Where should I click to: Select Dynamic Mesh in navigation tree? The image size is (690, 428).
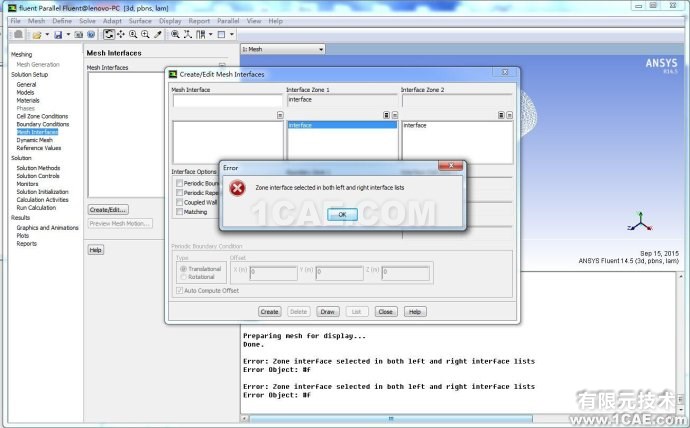pyautogui.click(x=34, y=140)
